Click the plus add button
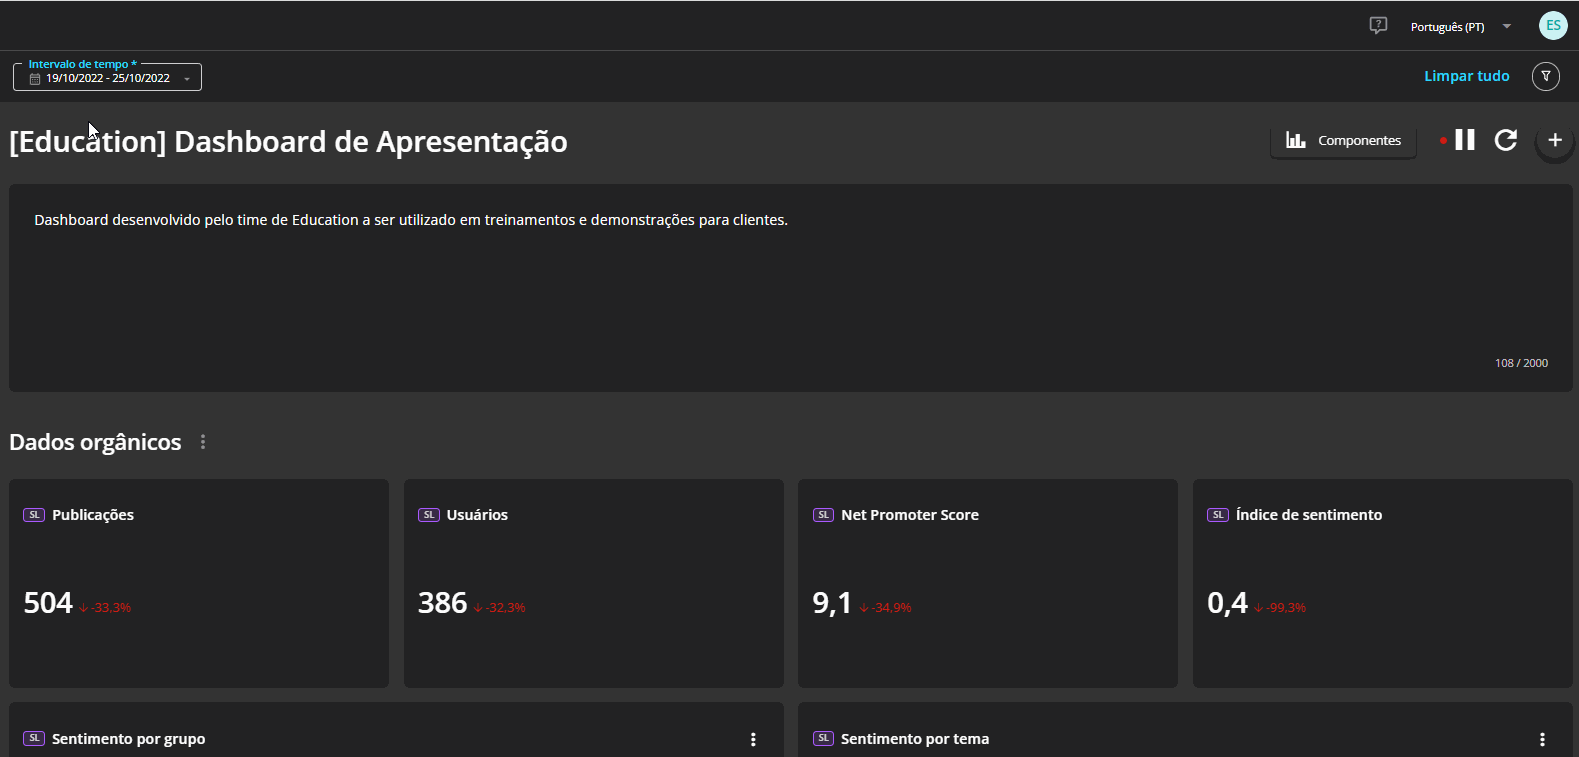1579x757 pixels. pyautogui.click(x=1554, y=141)
